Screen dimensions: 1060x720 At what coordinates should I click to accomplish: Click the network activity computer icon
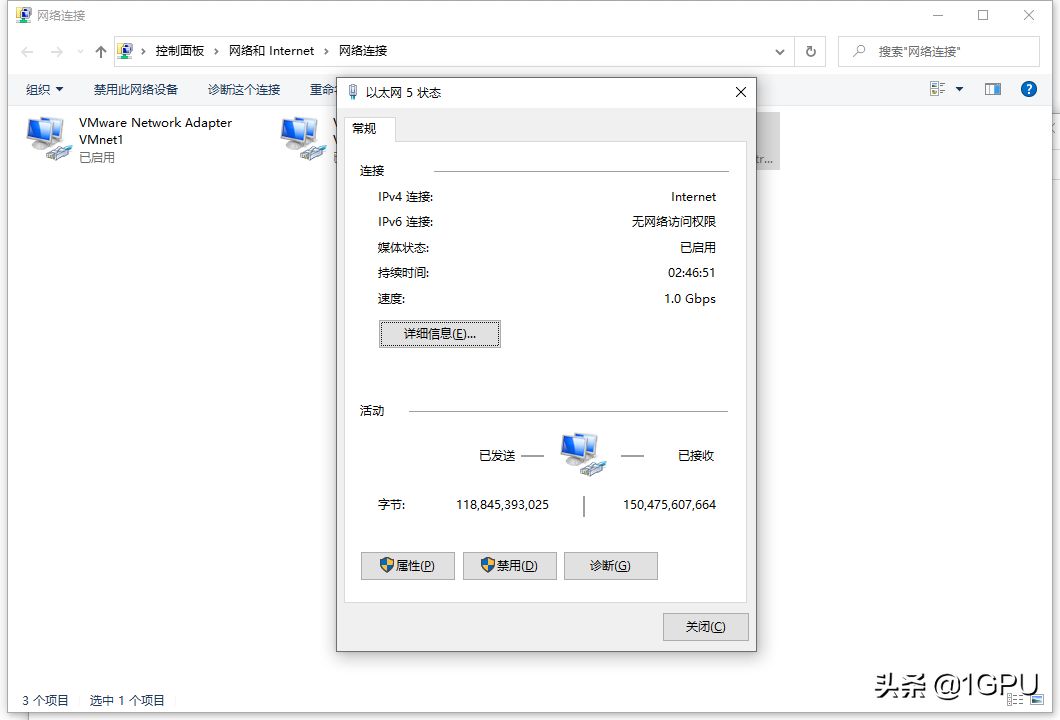click(x=583, y=455)
